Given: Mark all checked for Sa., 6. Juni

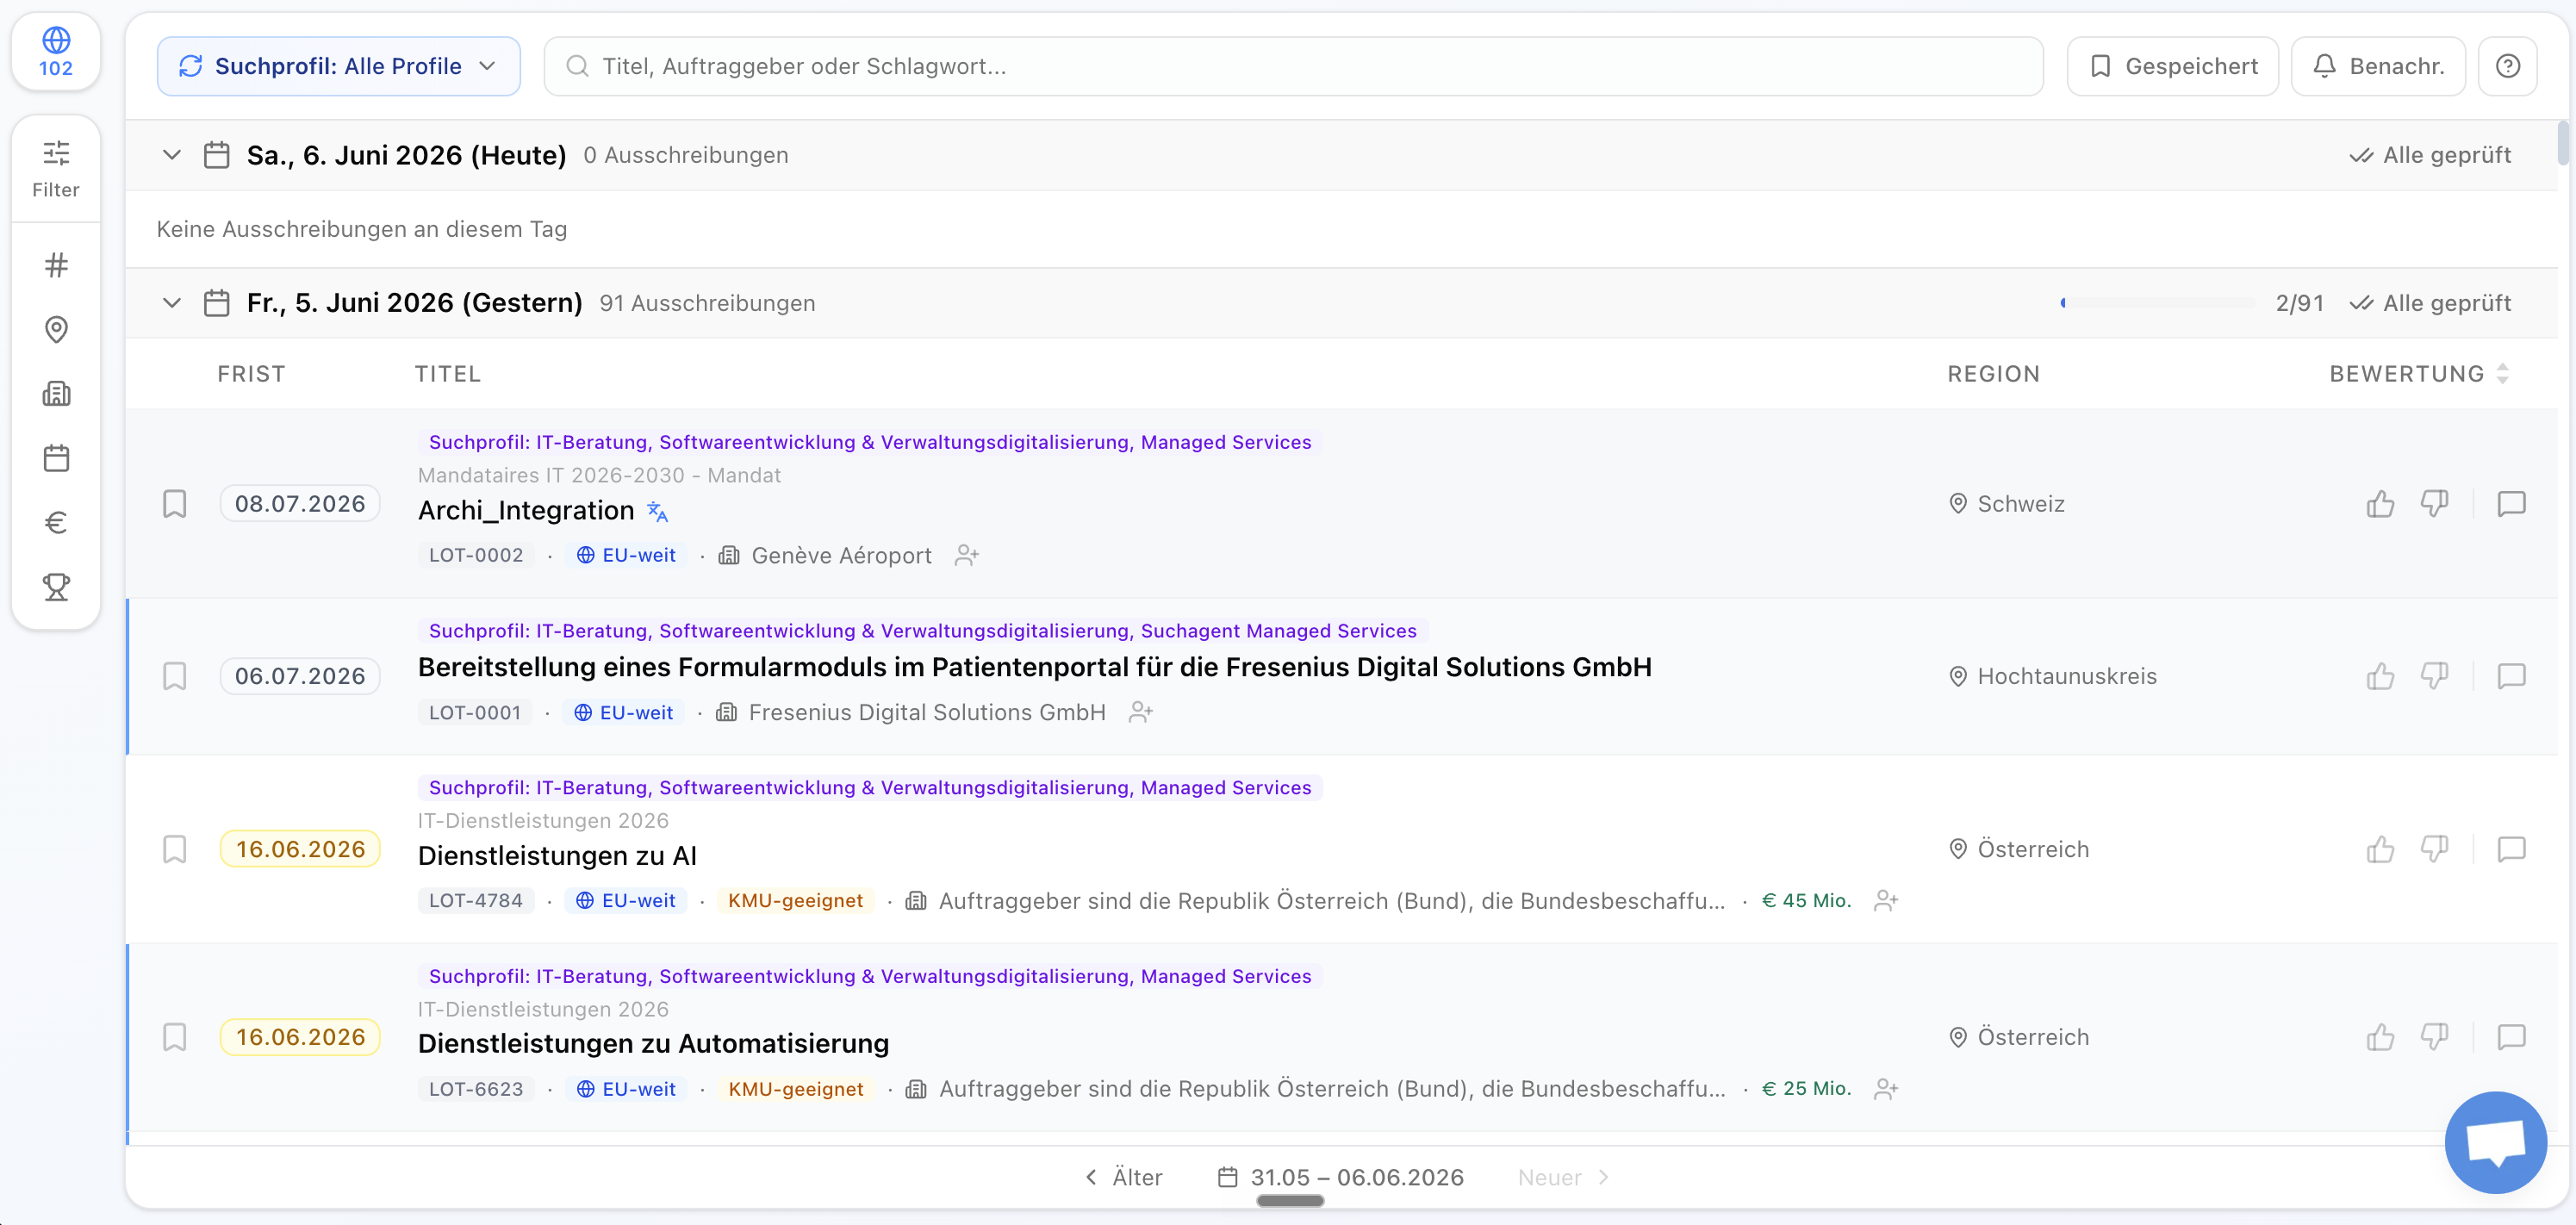Looking at the screenshot, I should pyautogui.click(x=2430, y=155).
